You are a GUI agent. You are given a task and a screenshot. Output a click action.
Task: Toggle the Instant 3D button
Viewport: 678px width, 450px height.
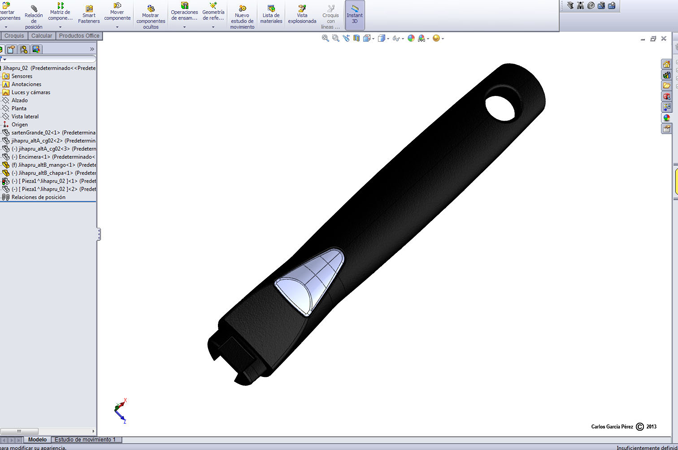point(354,13)
